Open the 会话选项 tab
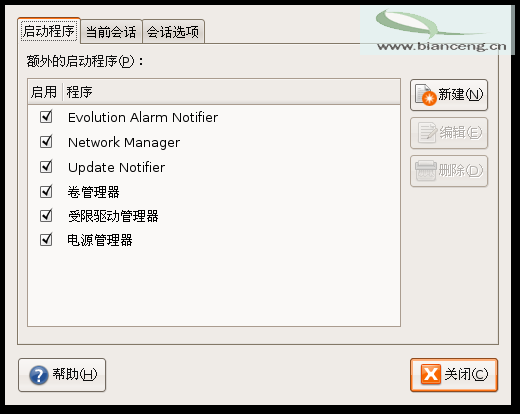 [x=173, y=32]
